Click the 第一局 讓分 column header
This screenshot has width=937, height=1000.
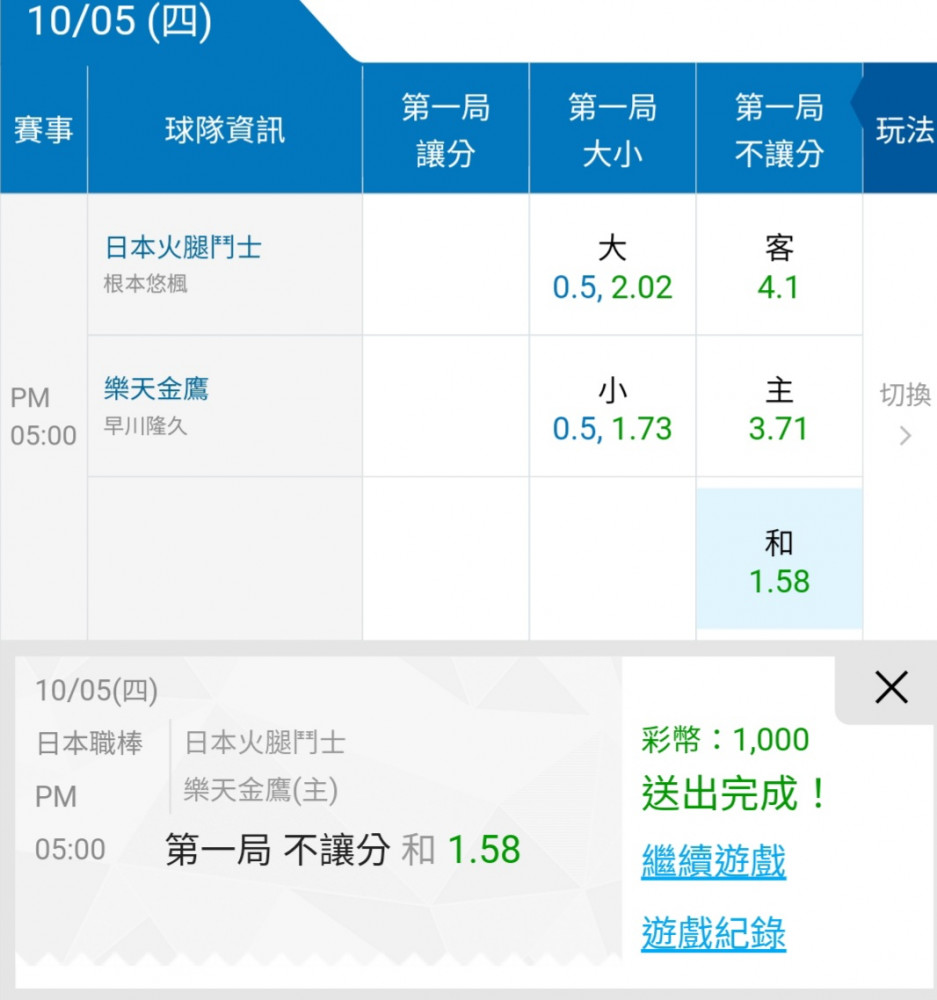[445, 129]
